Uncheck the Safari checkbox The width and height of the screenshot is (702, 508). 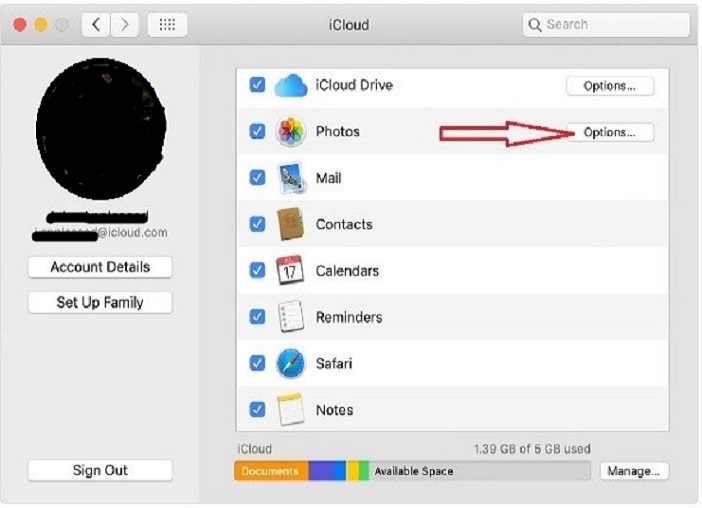(x=257, y=363)
